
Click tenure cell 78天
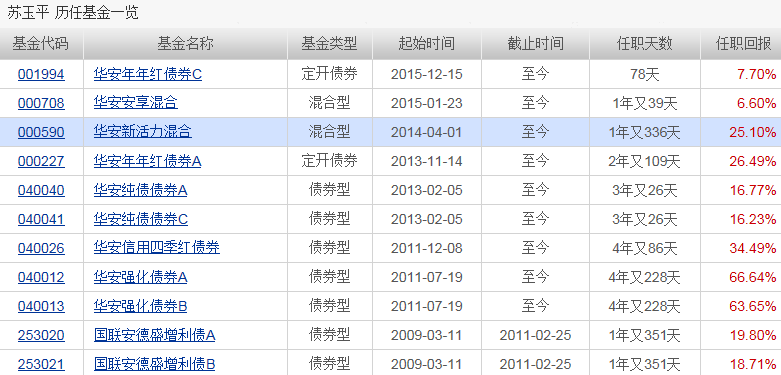(x=645, y=75)
